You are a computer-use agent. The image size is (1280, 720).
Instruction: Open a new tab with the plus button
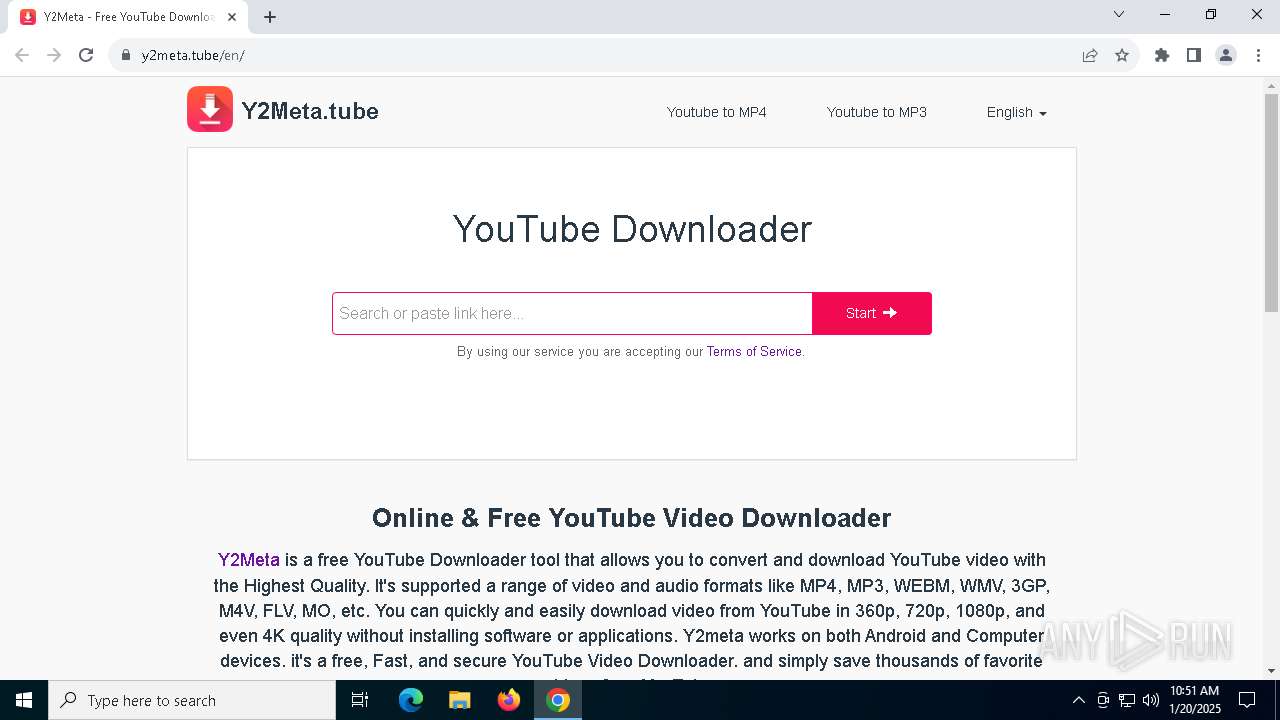pyautogui.click(x=270, y=17)
